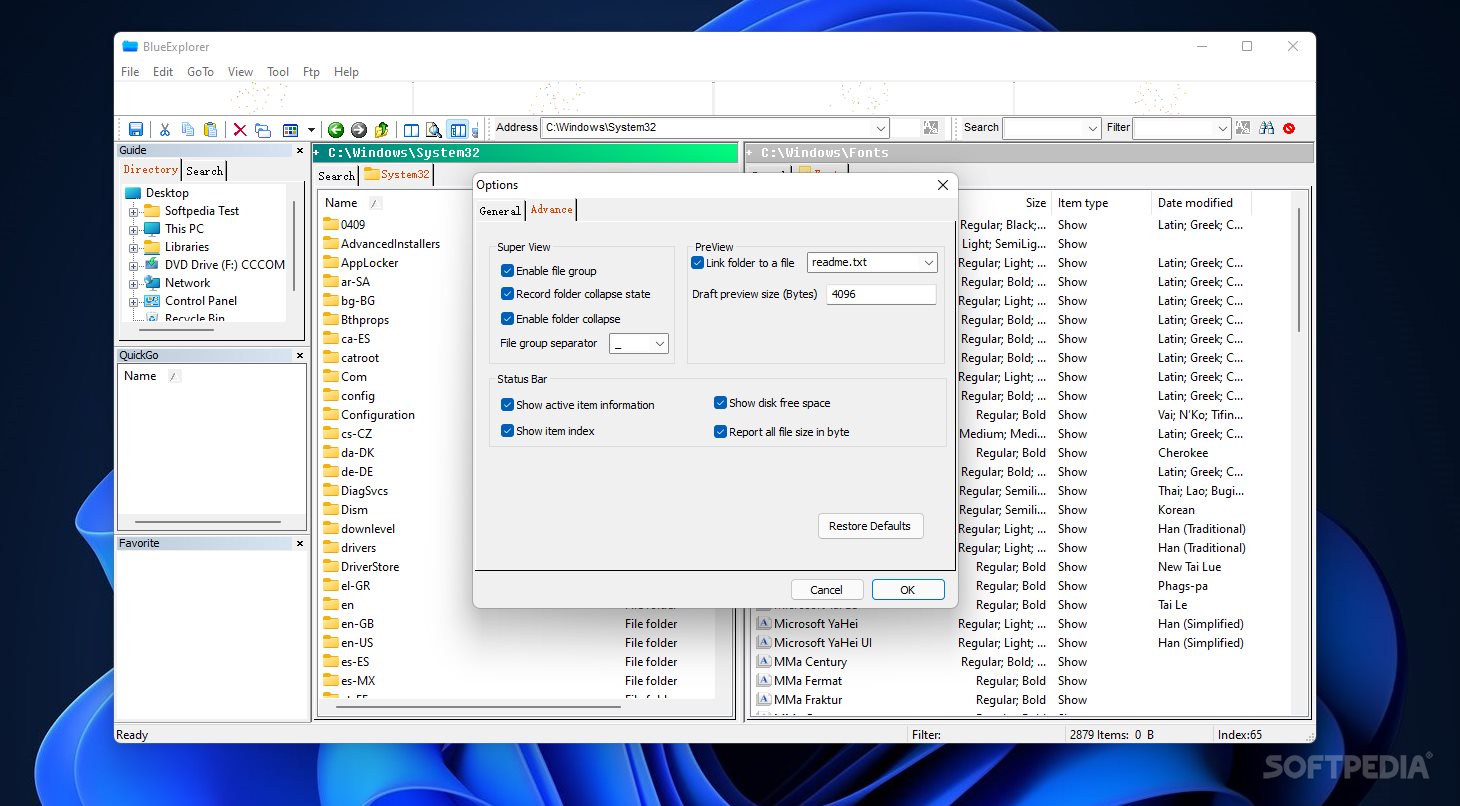Uncheck Link folder to a file

coord(698,263)
